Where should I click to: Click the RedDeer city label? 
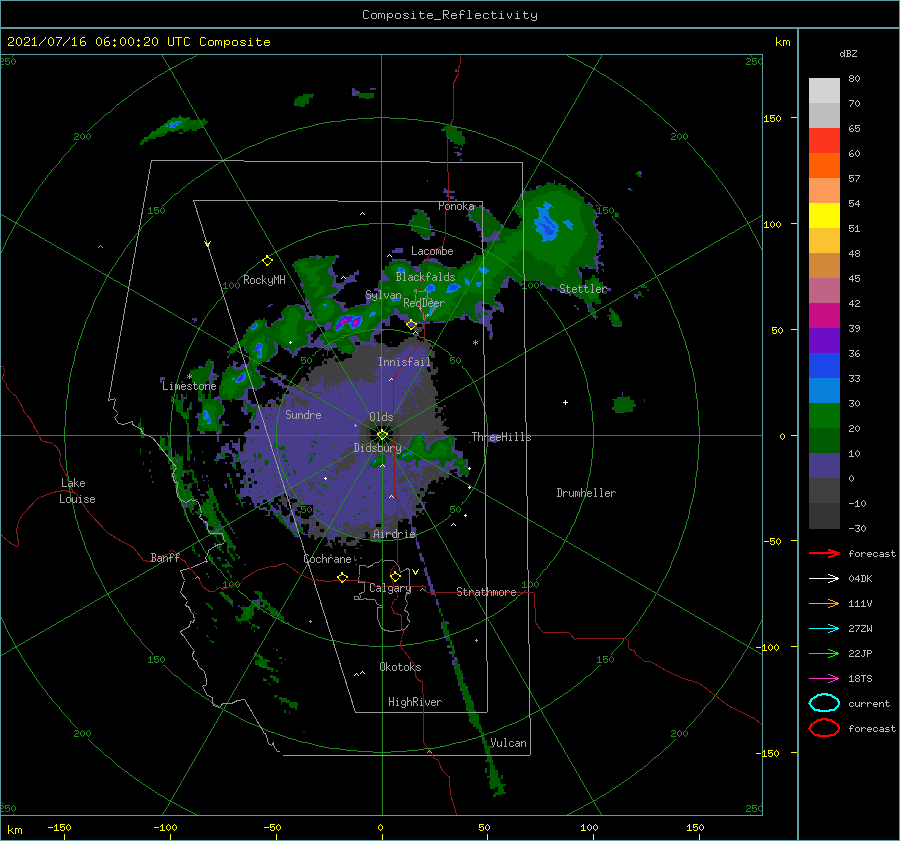click(424, 303)
